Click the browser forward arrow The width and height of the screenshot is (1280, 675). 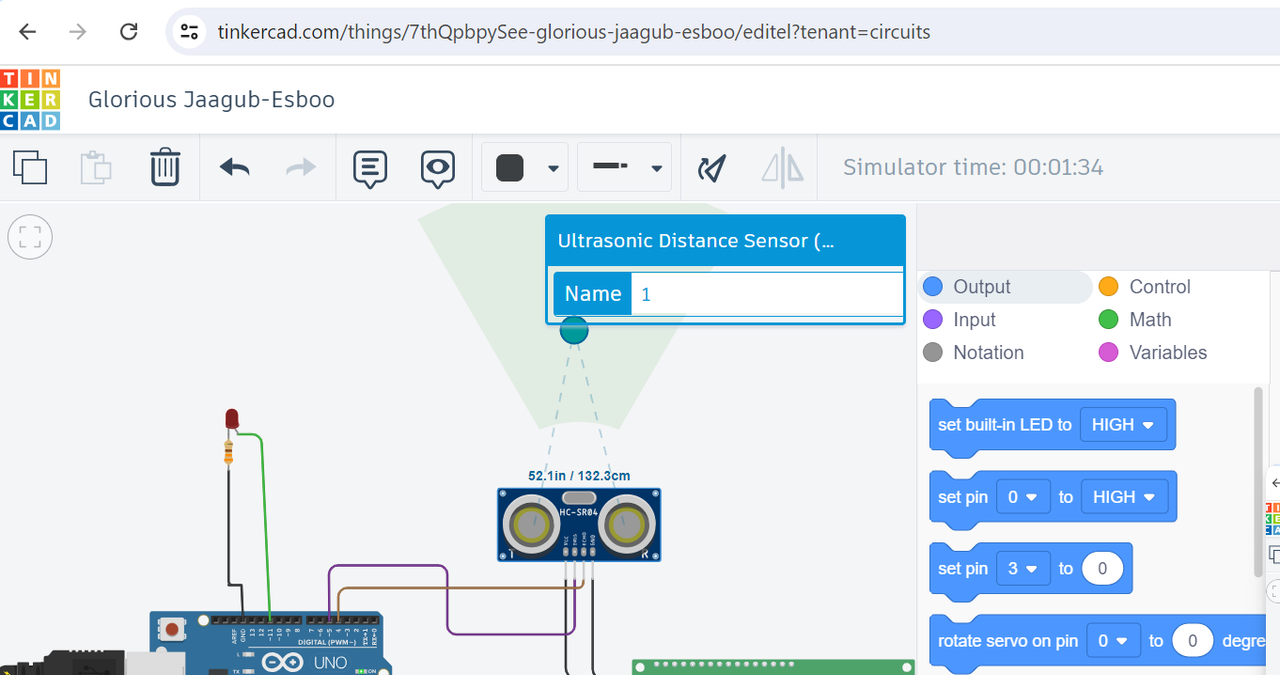[77, 32]
